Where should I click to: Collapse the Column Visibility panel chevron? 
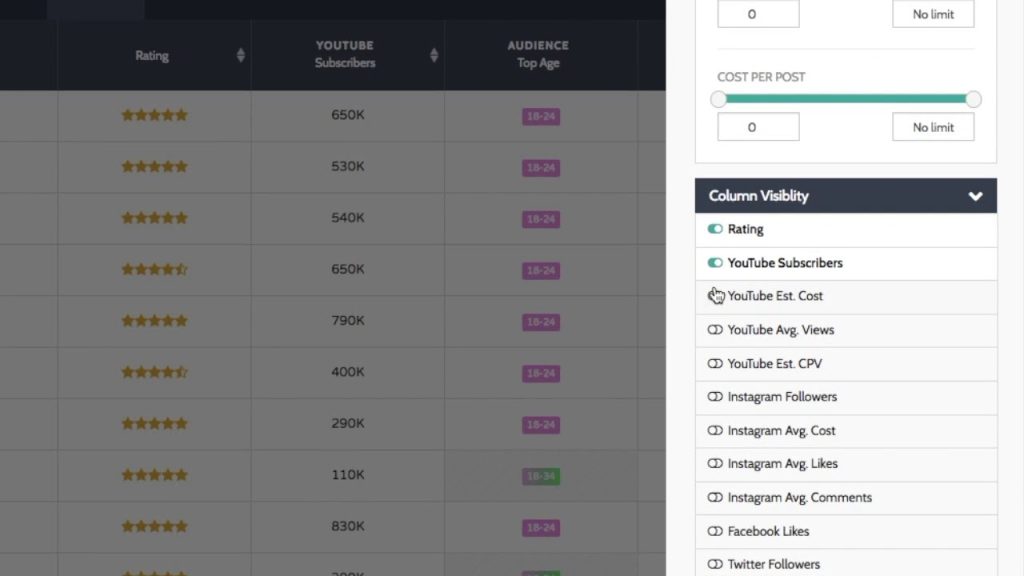(x=975, y=196)
